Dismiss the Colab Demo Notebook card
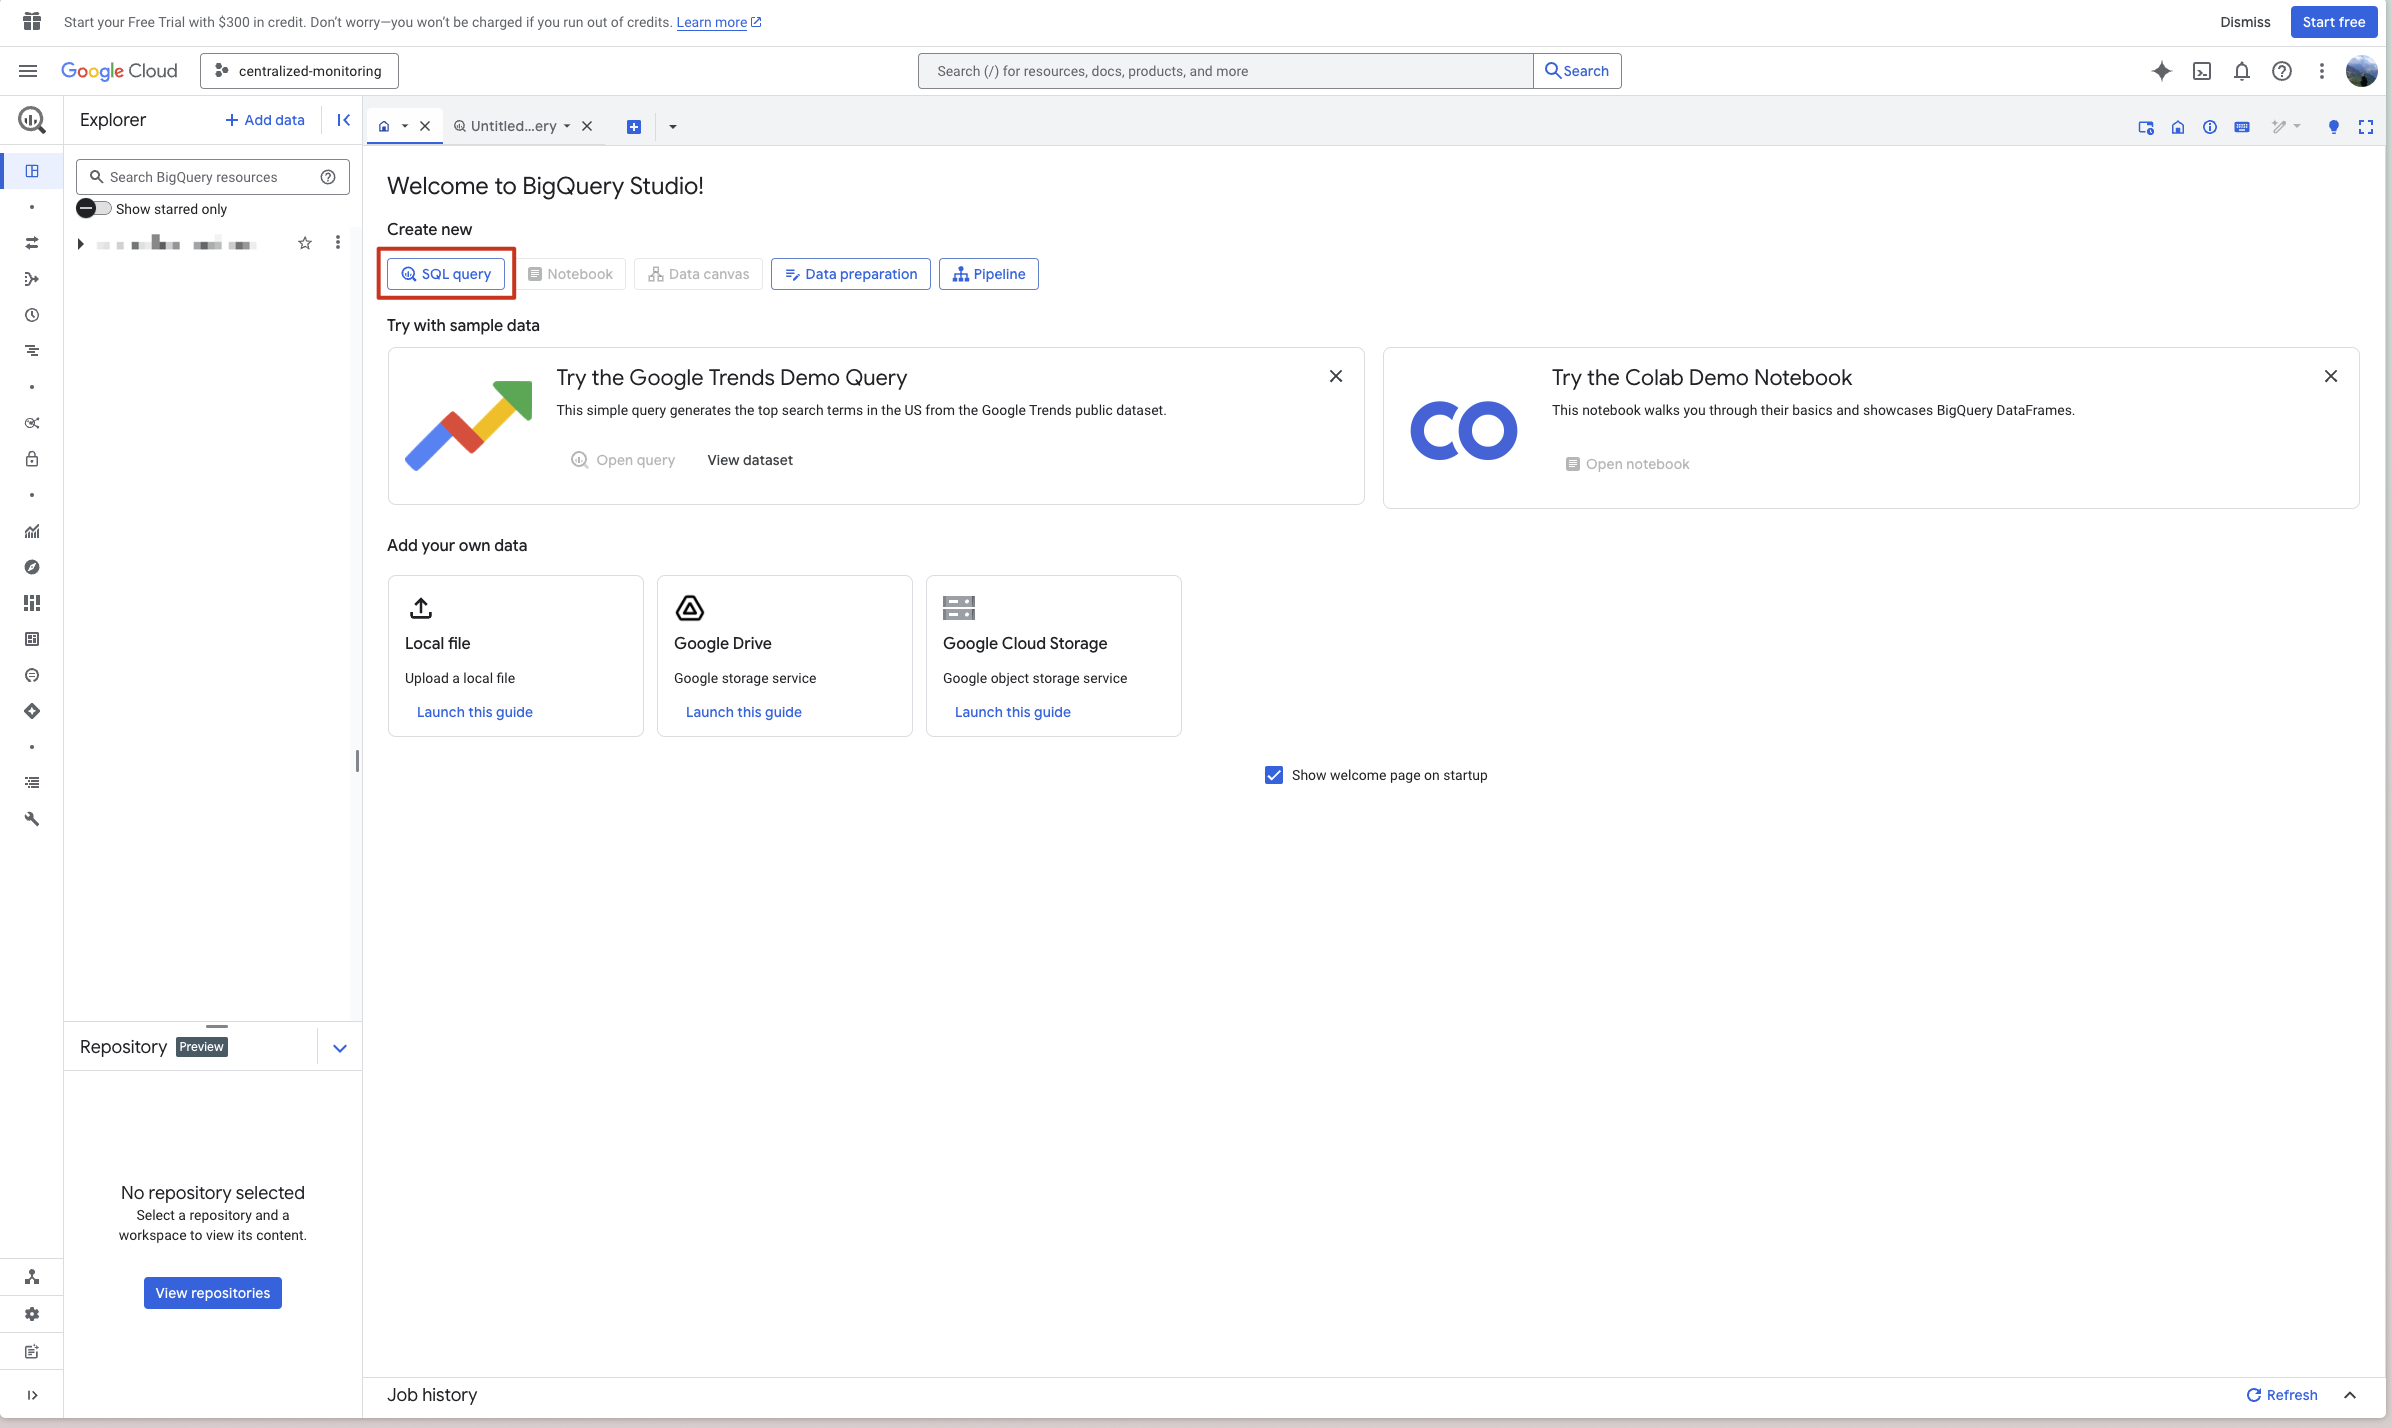The image size is (2392, 1428). [x=2331, y=377]
